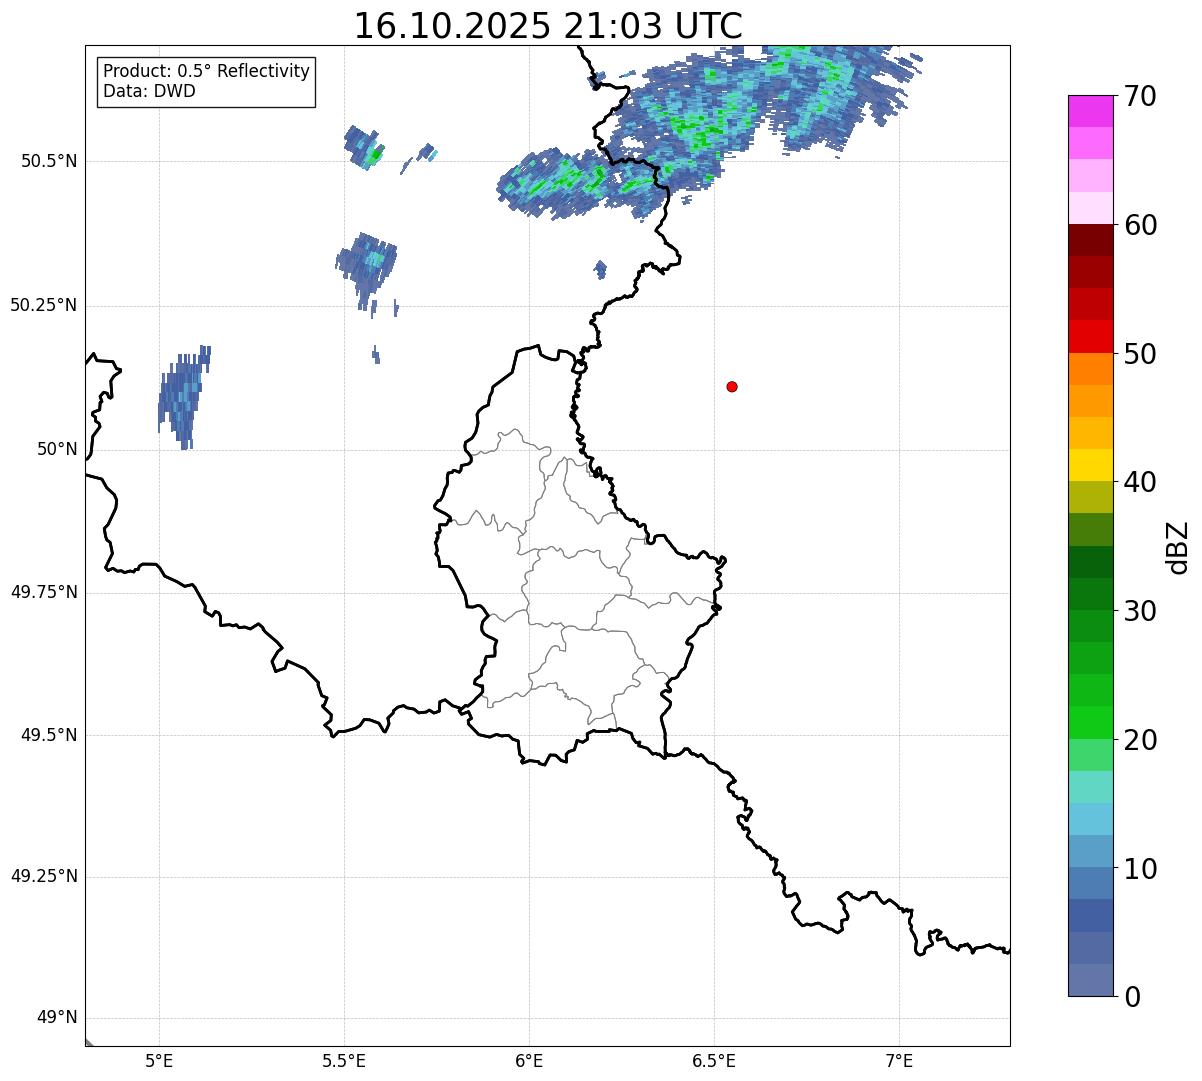Click the '7°E' longitude label
This screenshot has height=1081, width=1202.
[899, 1060]
